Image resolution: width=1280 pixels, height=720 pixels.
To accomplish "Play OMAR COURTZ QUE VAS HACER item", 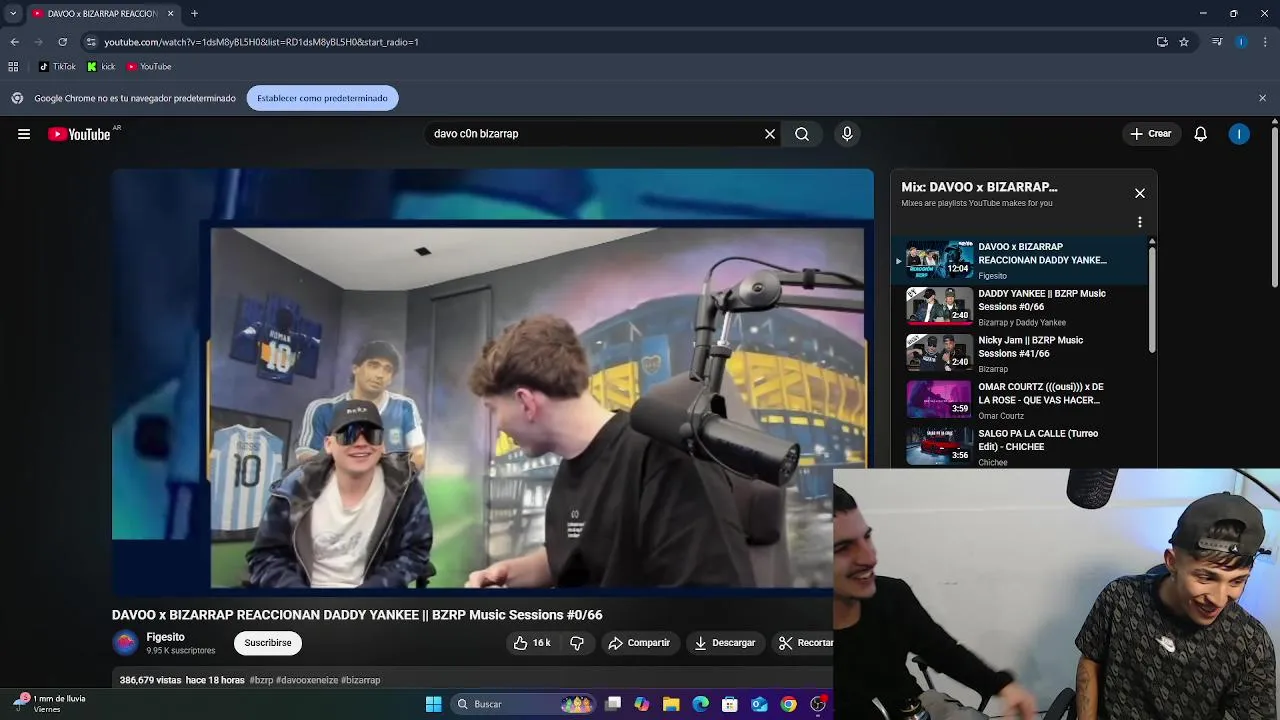I will 1018,400.
